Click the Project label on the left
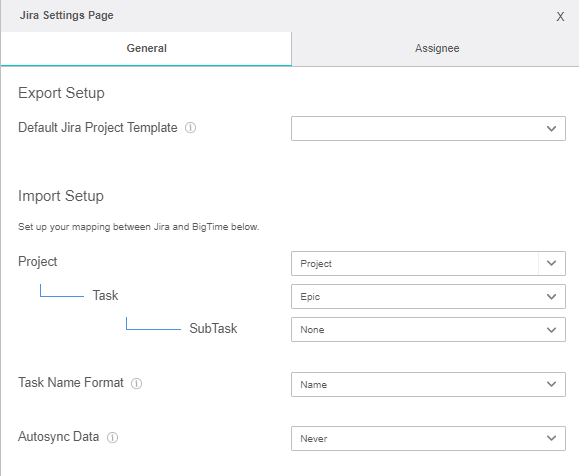The height and width of the screenshot is (476, 579). coord(38,262)
